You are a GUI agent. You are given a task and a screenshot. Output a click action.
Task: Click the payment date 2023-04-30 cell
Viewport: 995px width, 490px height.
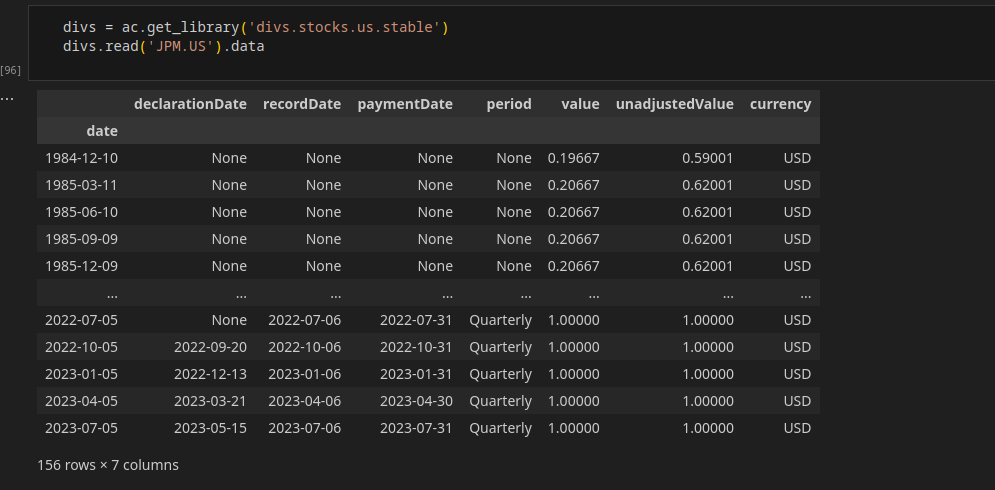[x=416, y=401]
